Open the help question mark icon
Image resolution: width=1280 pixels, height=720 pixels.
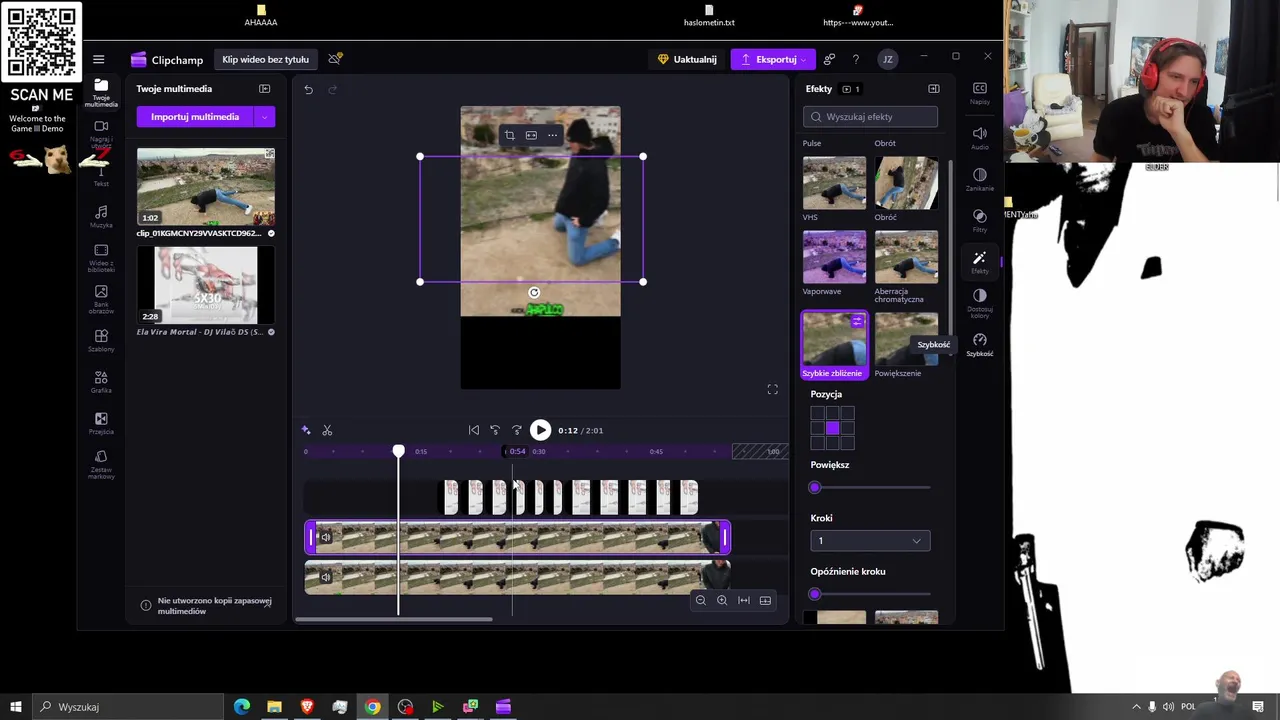[x=855, y=59]
